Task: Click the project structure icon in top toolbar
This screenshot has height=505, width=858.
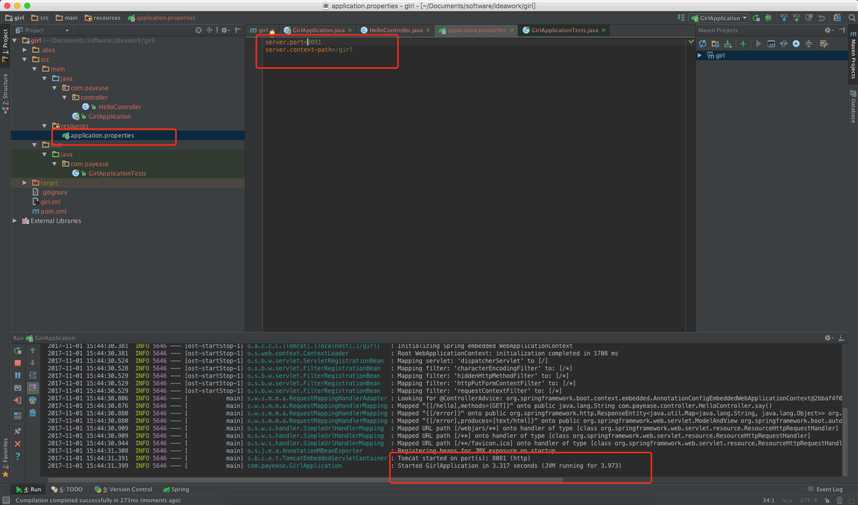Action: [837, 18]
